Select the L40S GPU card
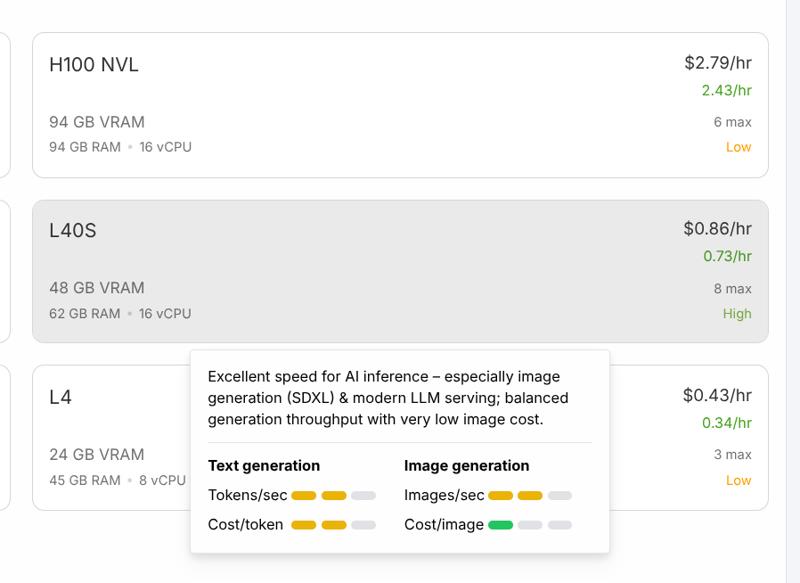Viewport: 800px width, 583px height. [400, 271]
